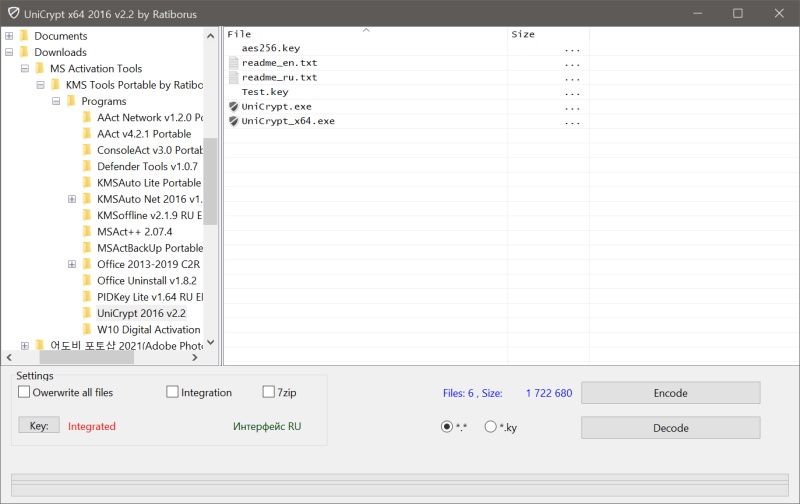Sort list by Size column header
The height and width of the screenshot is (504, 800).
[x=548, y=34]
